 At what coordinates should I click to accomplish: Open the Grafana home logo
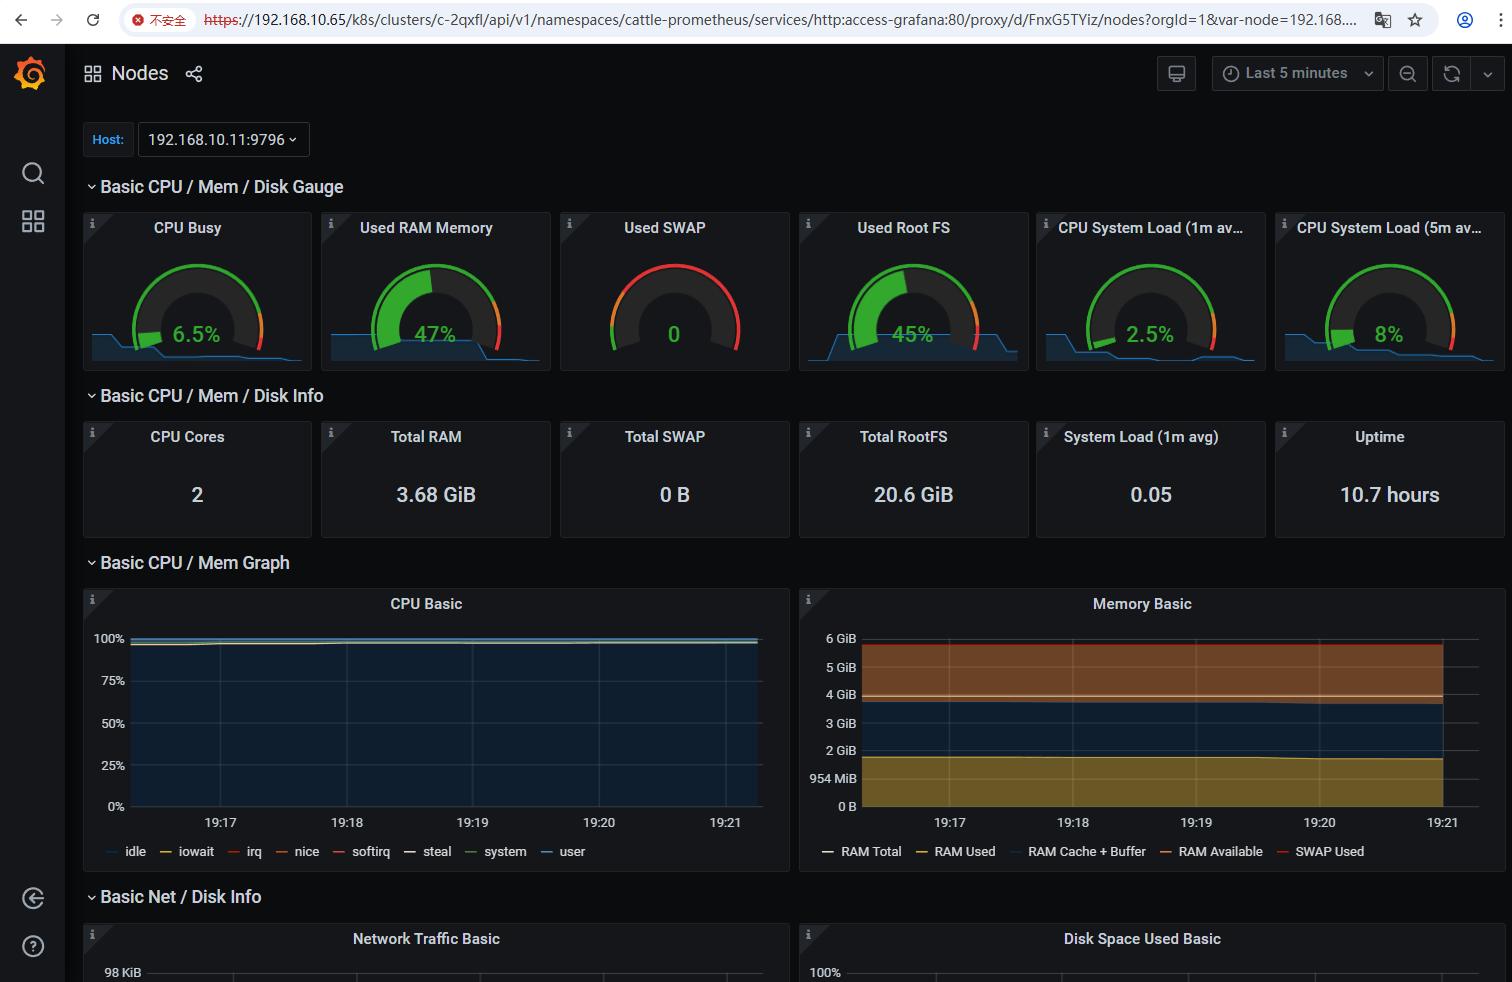(x=31, y=73)
